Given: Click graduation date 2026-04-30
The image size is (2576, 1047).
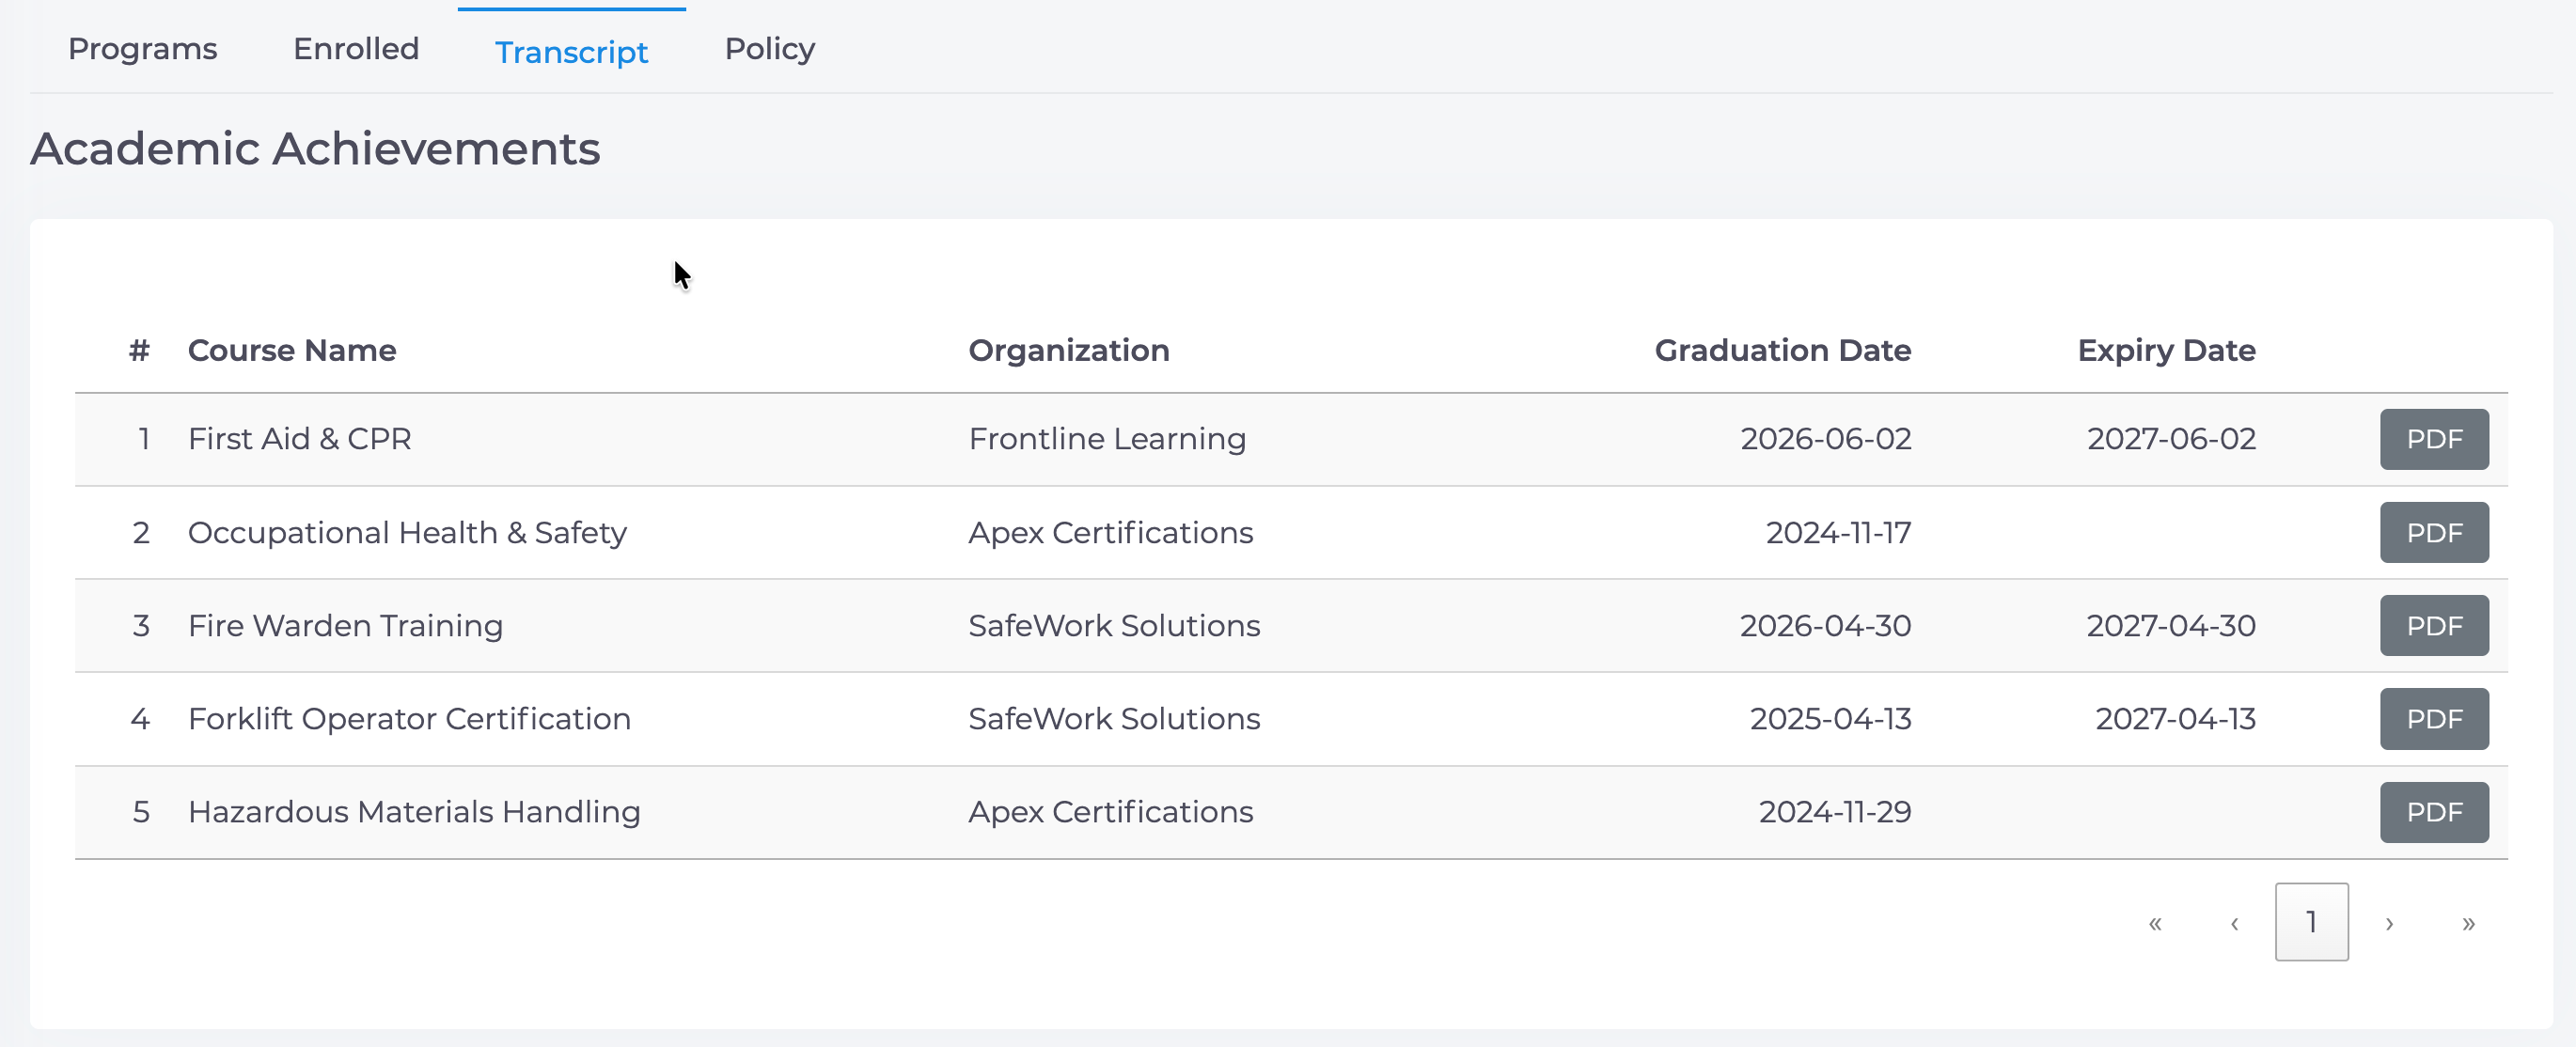Looking at the screenshot, I should (1825, 625).
